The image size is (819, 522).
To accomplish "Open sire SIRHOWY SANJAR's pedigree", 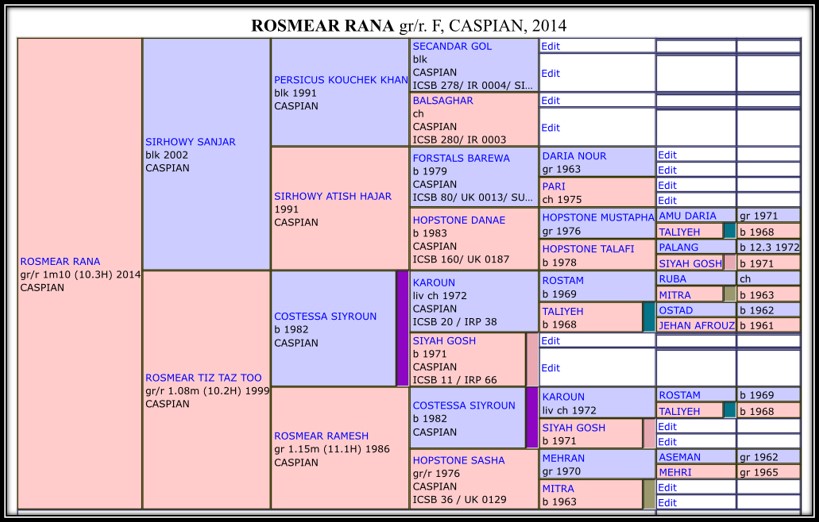I will [190, 142].
